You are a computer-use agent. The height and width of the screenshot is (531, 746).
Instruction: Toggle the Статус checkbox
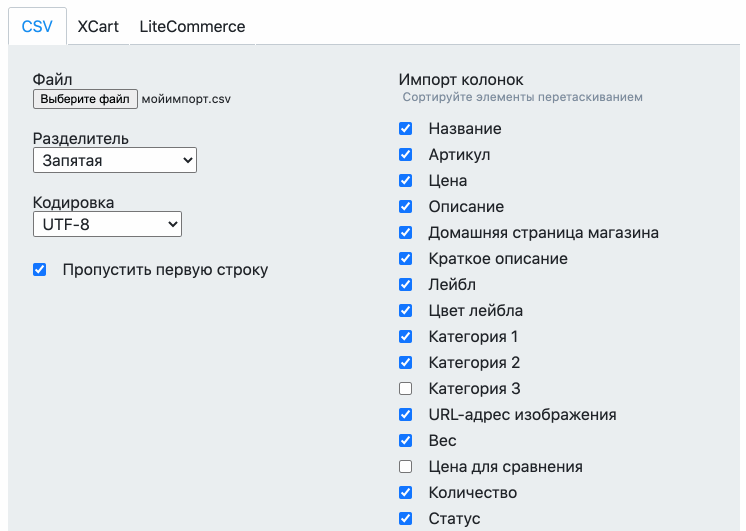(405, 519)
